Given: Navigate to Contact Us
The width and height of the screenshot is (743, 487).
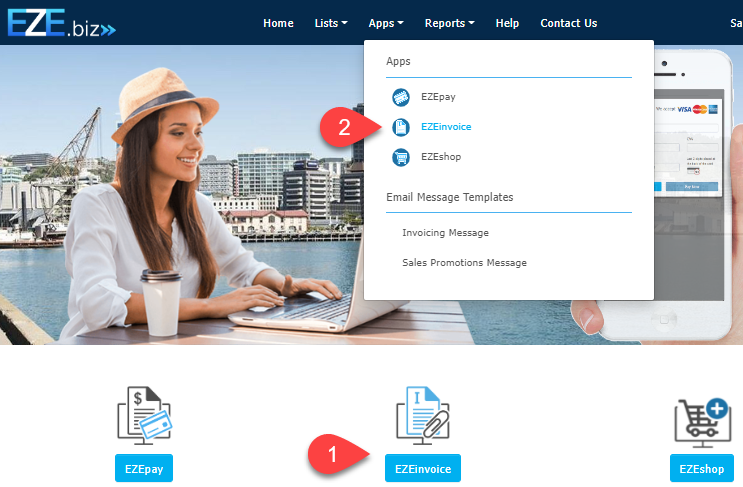Looking at the screenshot, I should pyautogui.click(x=568, y=23).
